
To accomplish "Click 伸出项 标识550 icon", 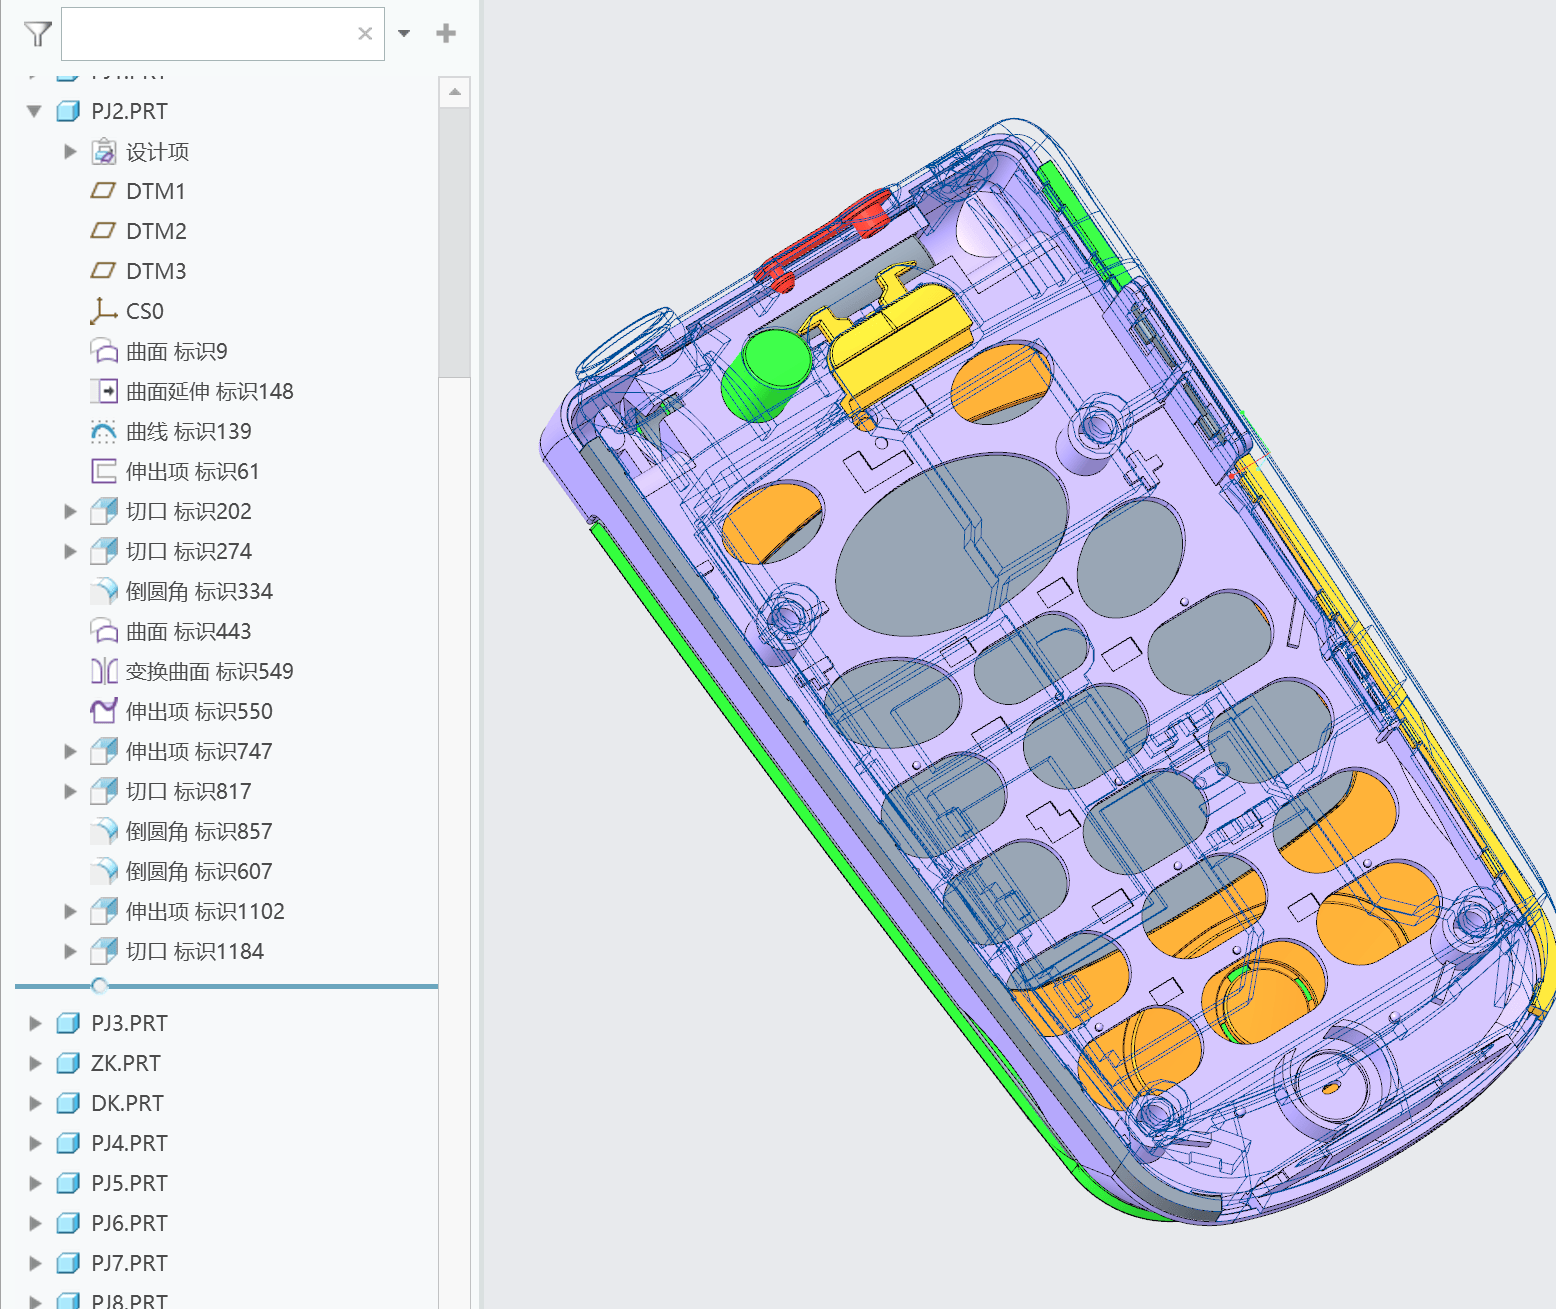I will [104, 711].
